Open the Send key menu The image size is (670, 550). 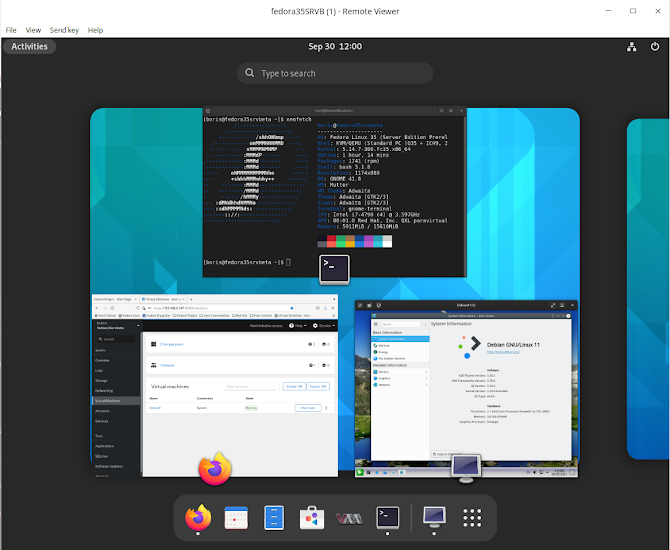(64, 30)
